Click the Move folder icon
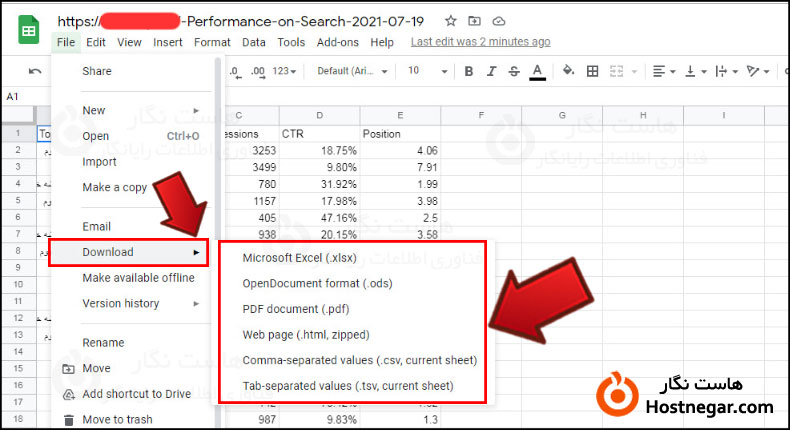This screenshot has width=790, height=430. point(69,369)
